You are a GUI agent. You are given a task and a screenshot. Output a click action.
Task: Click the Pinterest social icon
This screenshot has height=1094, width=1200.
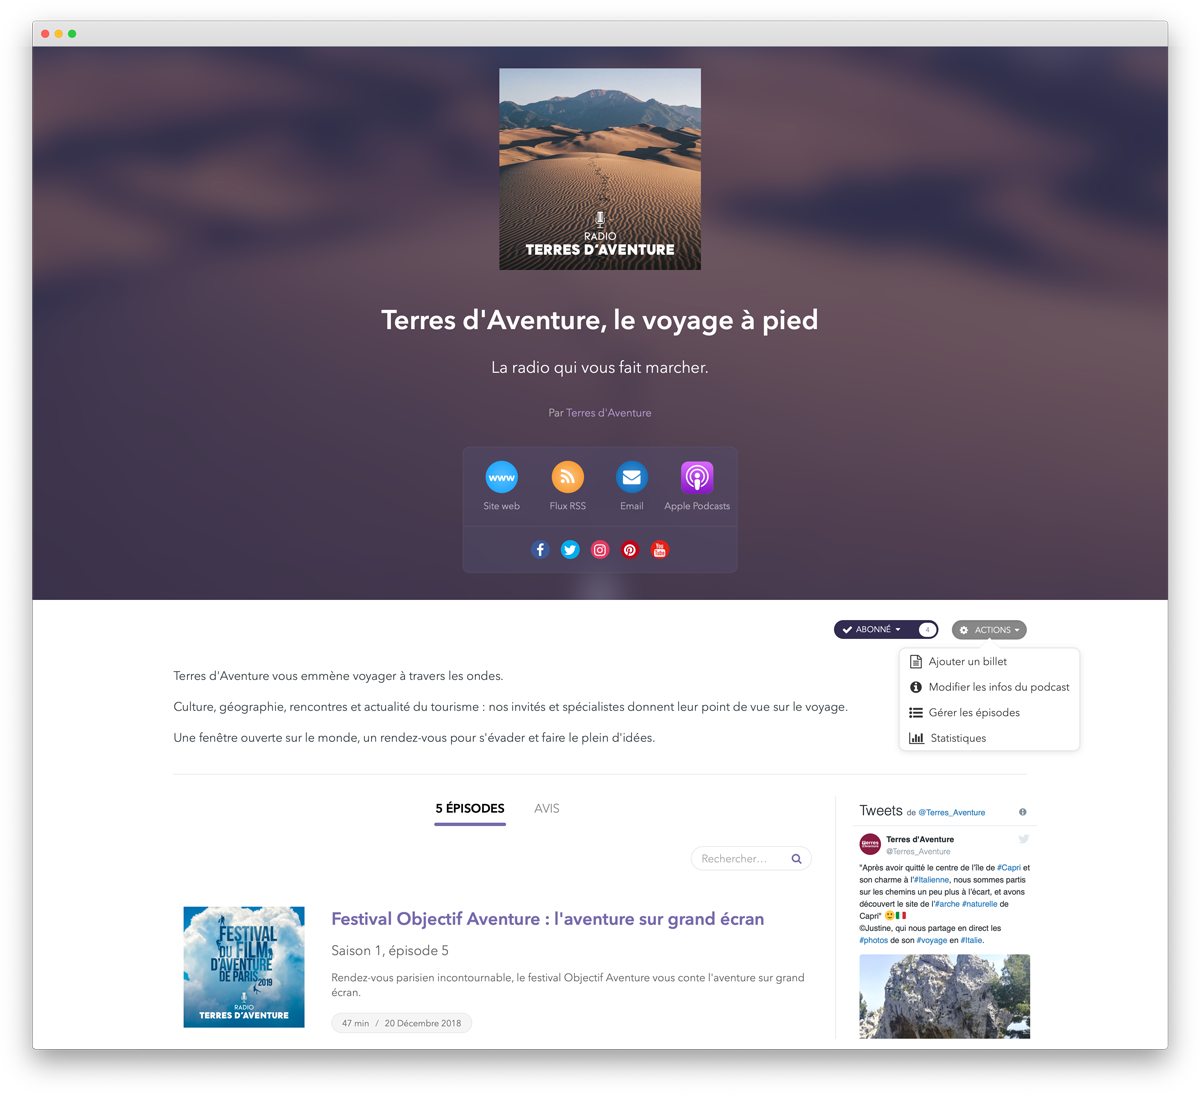[x=630, y=550]
